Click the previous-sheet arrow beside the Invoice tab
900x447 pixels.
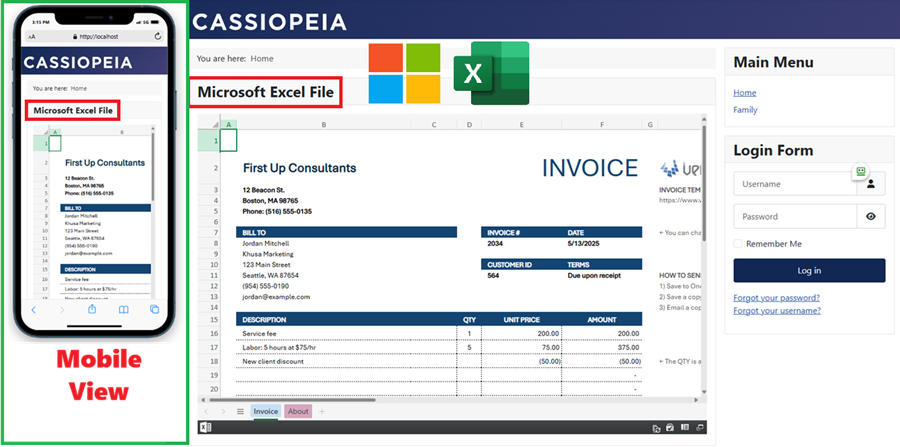(208, 411)
